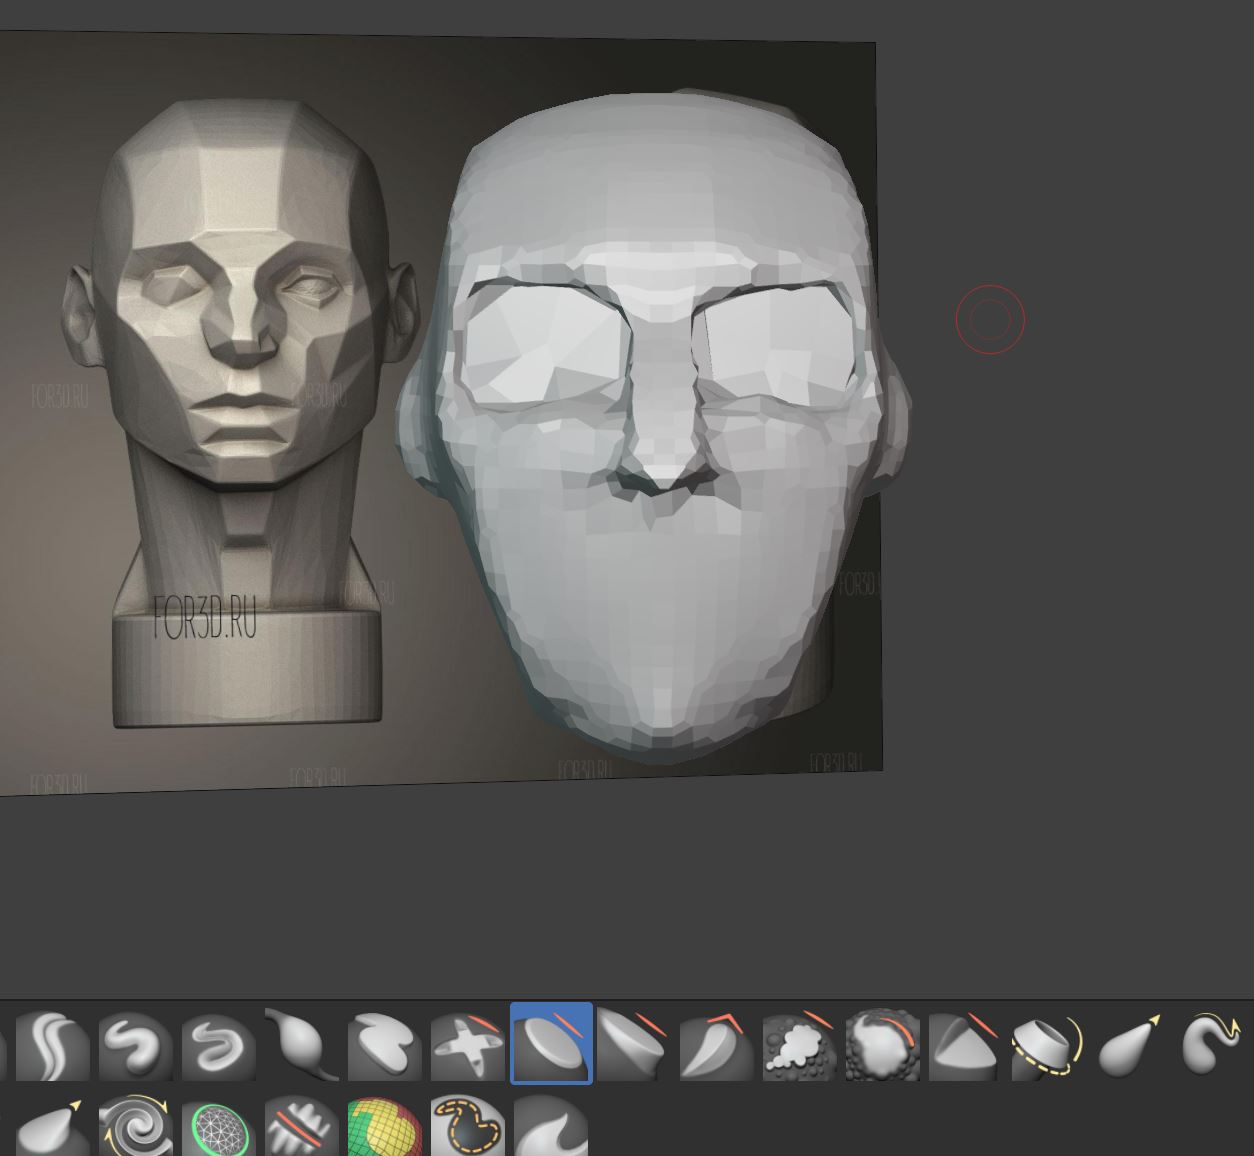Screen dimensions: 1254x1156
Task: Select the teardrop Grab brush with yellow arrow
Action: tap(1131, 1045)
